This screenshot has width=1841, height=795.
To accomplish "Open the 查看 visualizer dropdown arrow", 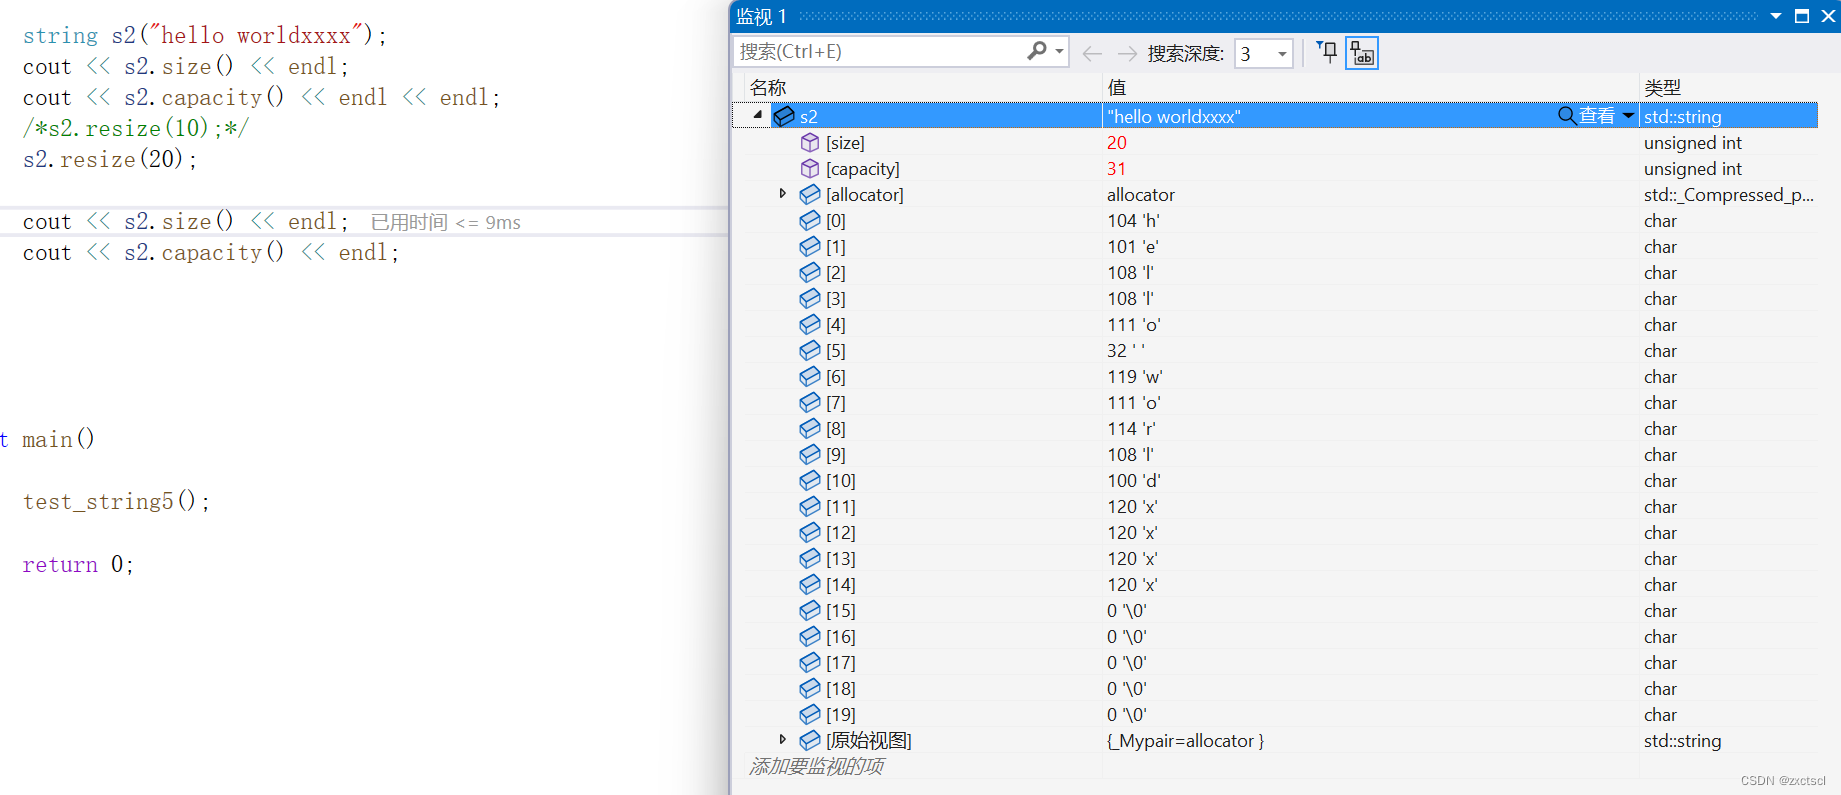I will 1628,116.
